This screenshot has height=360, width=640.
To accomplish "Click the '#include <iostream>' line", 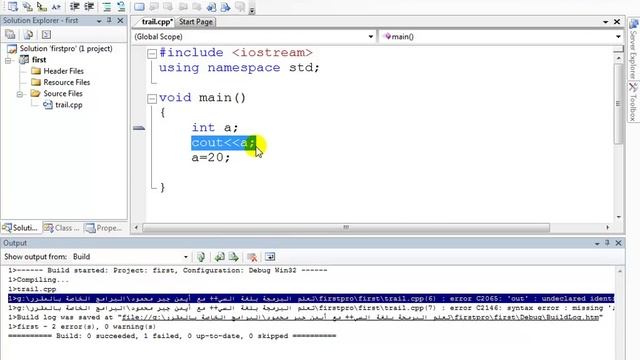I will pos(236,53).
